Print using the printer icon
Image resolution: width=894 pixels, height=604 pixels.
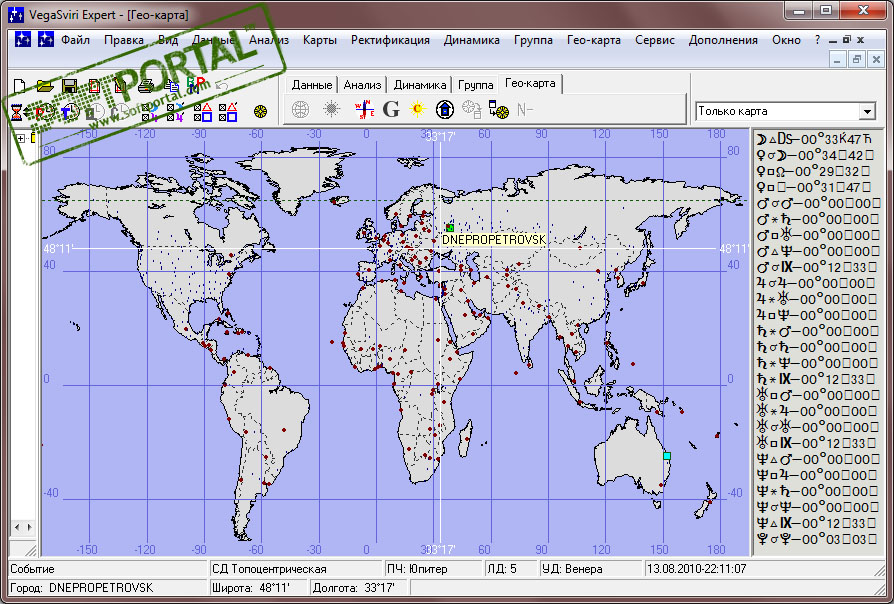pos(145,86)
